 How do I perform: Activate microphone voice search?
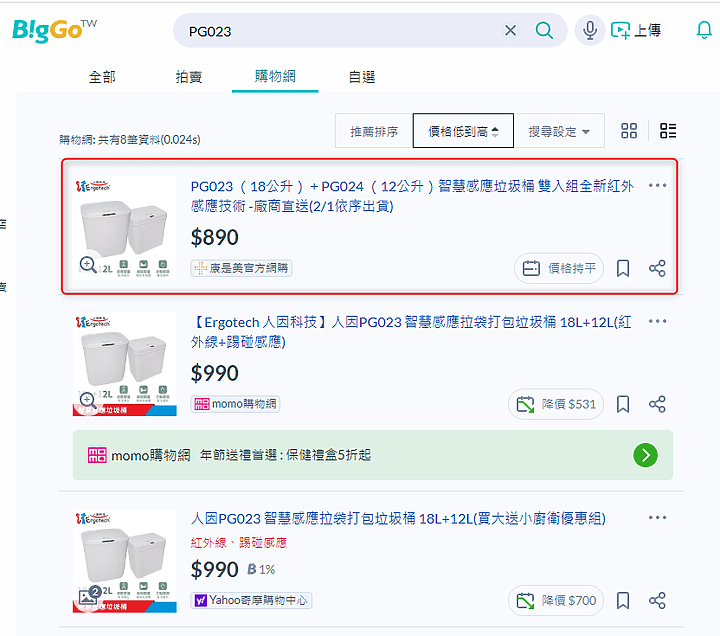590,30
